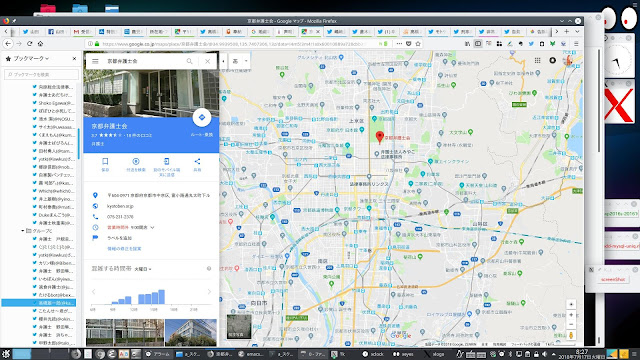Expand the opening hours chevron
Viewport: 640px width, 360px height.
[152, 227]
